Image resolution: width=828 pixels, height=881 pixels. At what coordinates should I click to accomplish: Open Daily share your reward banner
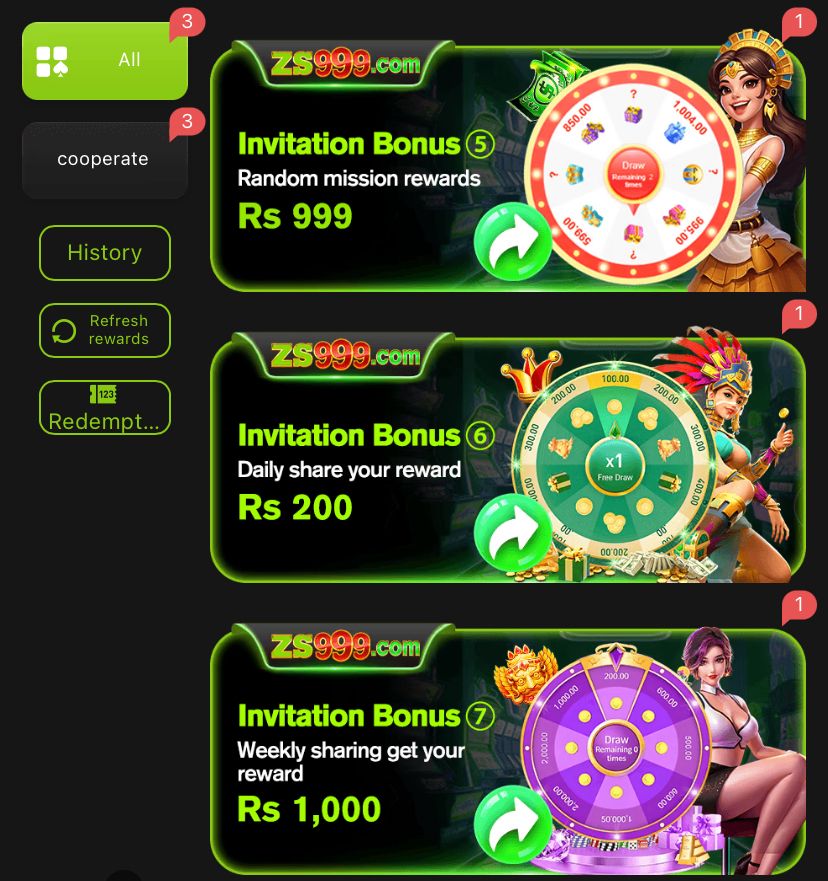508,457
